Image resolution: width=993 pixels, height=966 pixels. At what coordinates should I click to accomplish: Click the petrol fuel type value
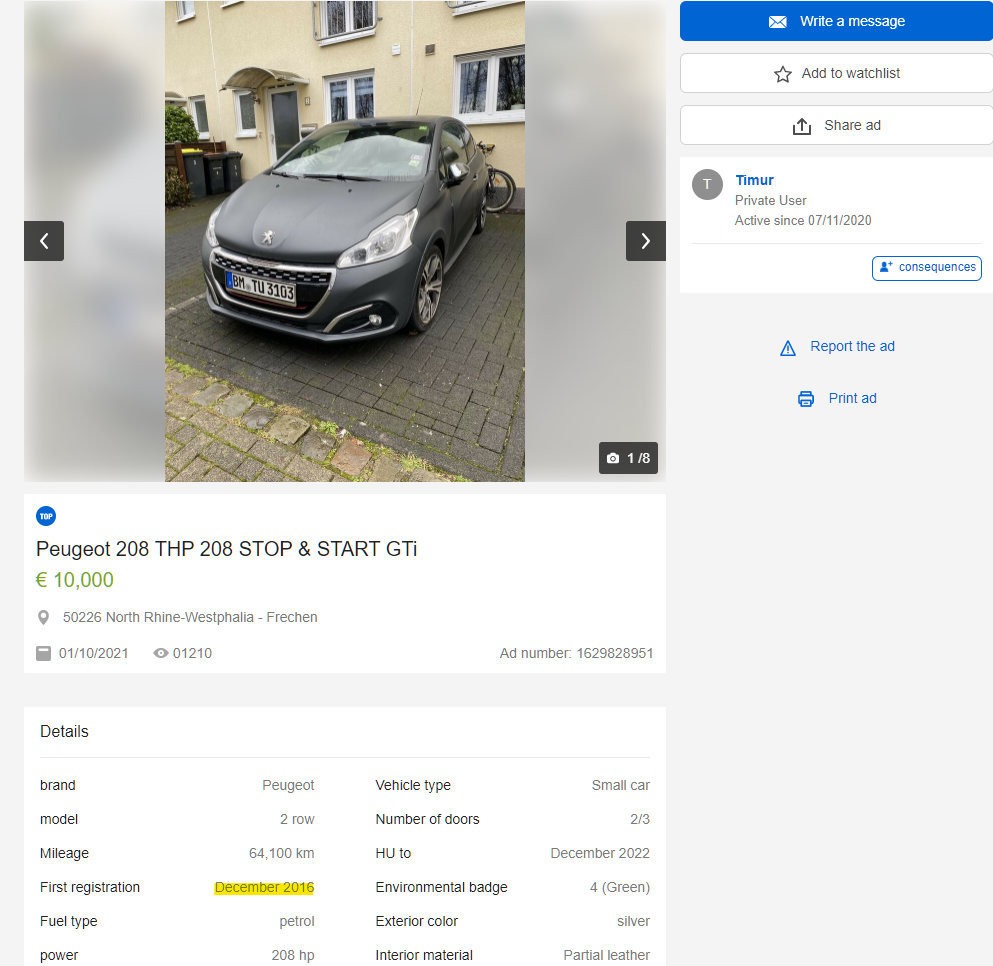pos(297,921)
